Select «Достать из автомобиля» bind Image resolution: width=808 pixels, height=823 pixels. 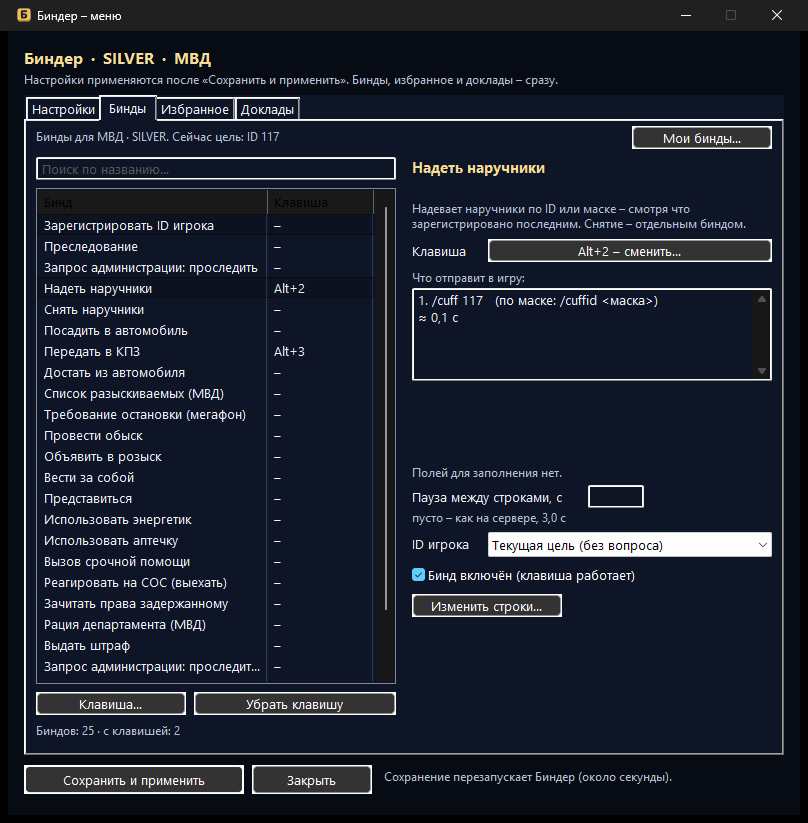point(205,373)
